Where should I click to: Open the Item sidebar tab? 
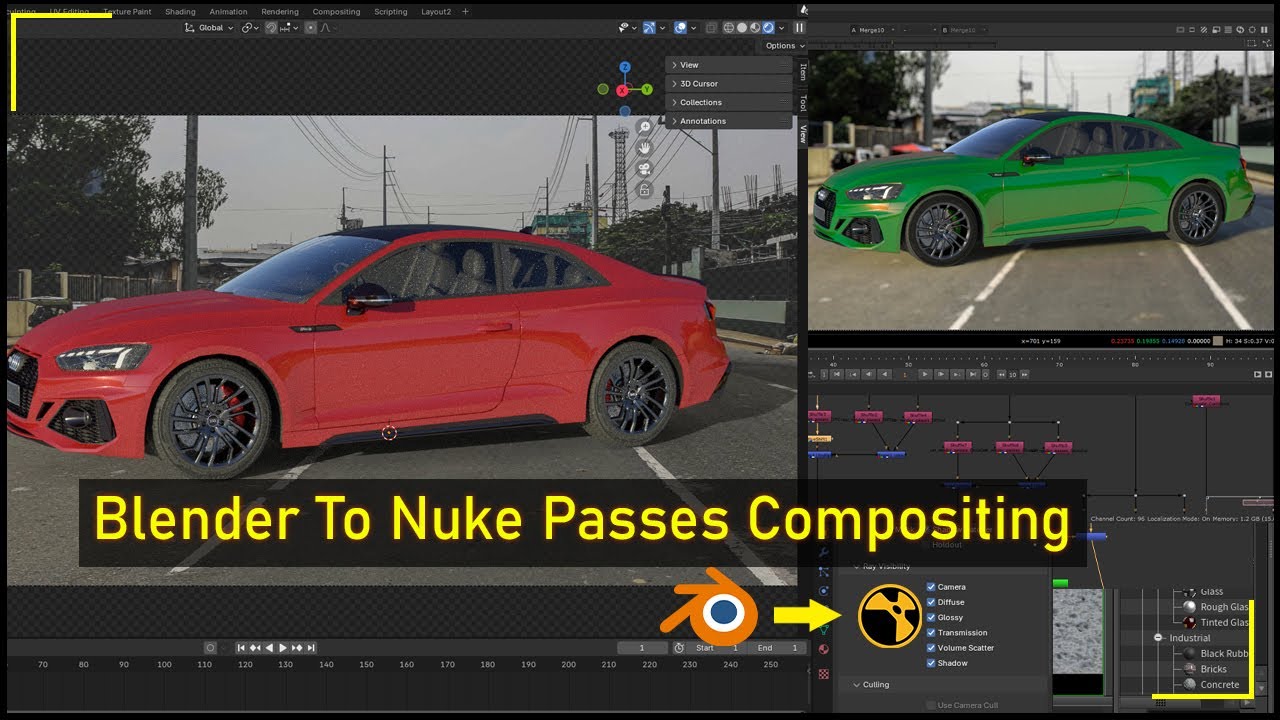pos(802,71)
